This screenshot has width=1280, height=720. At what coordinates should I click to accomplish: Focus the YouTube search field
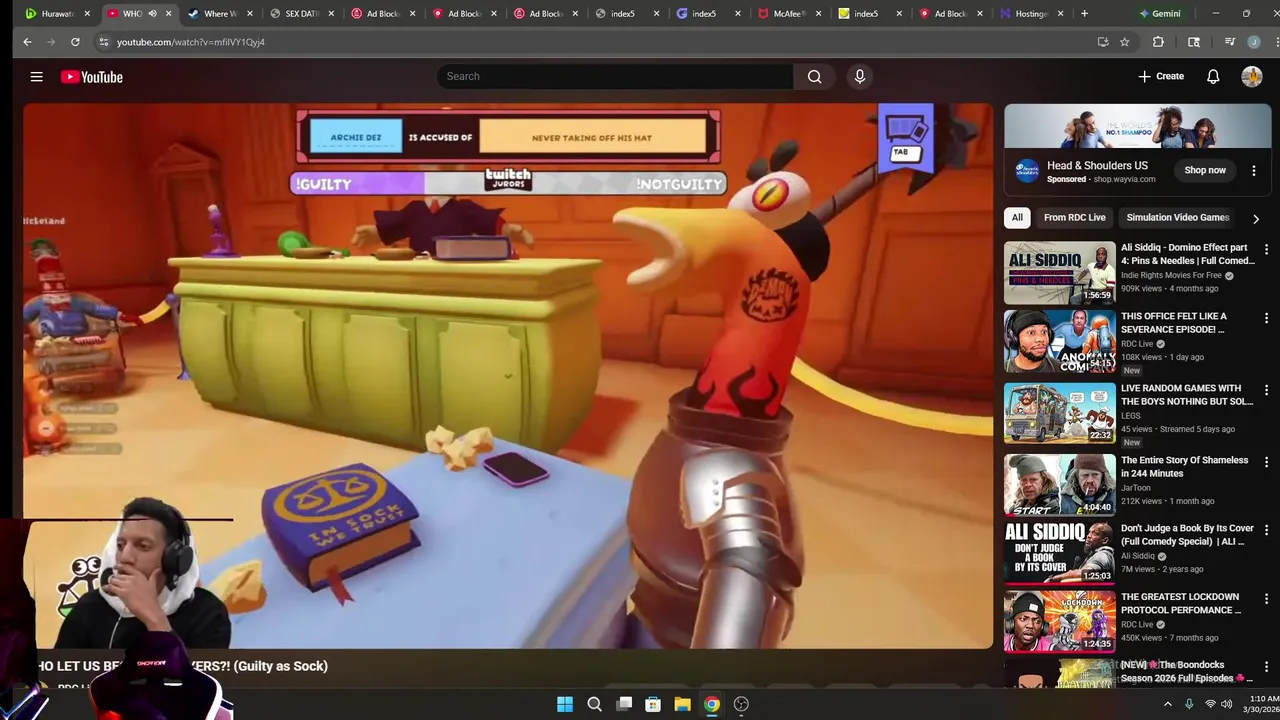(615, 76)
